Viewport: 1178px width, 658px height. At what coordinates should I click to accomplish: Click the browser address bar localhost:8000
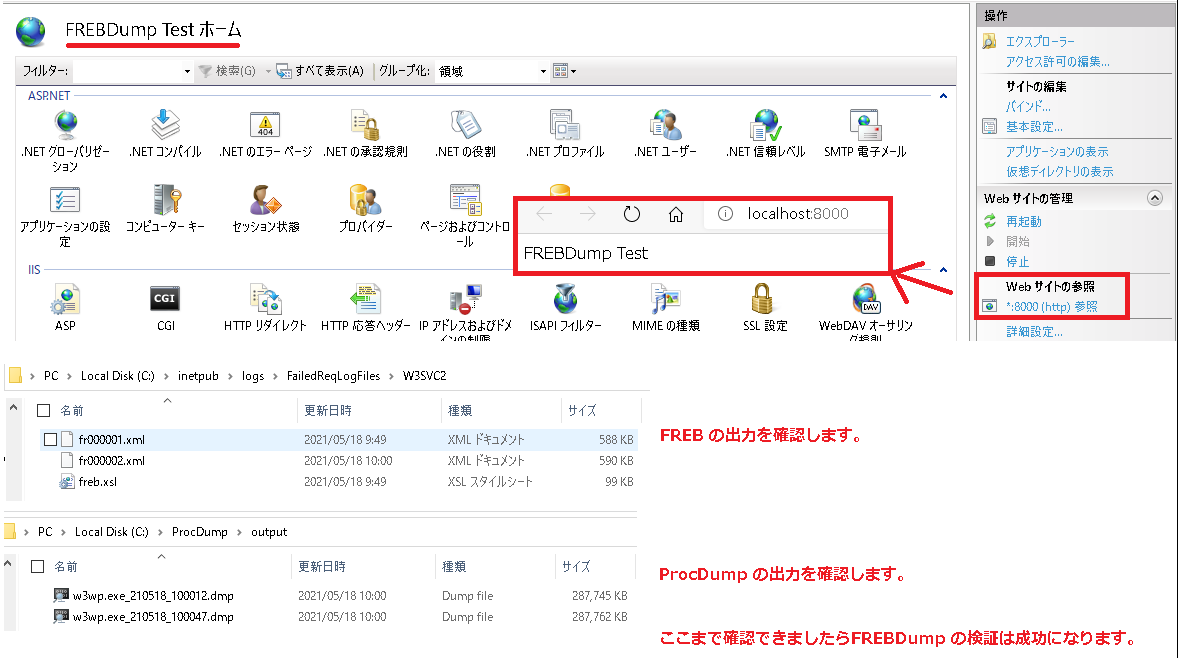coord(799,214)
